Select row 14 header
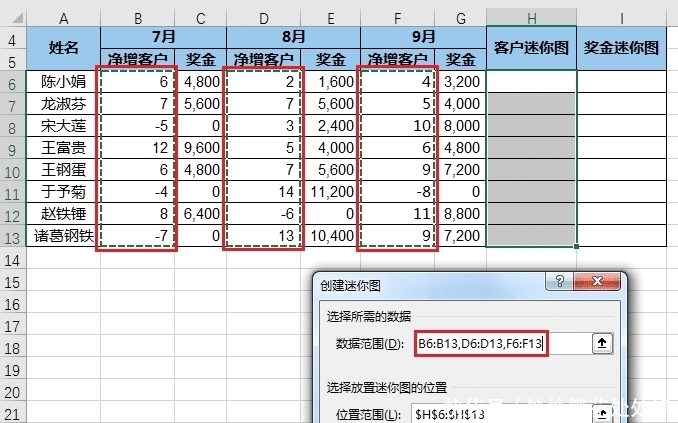 coord(13,260)
